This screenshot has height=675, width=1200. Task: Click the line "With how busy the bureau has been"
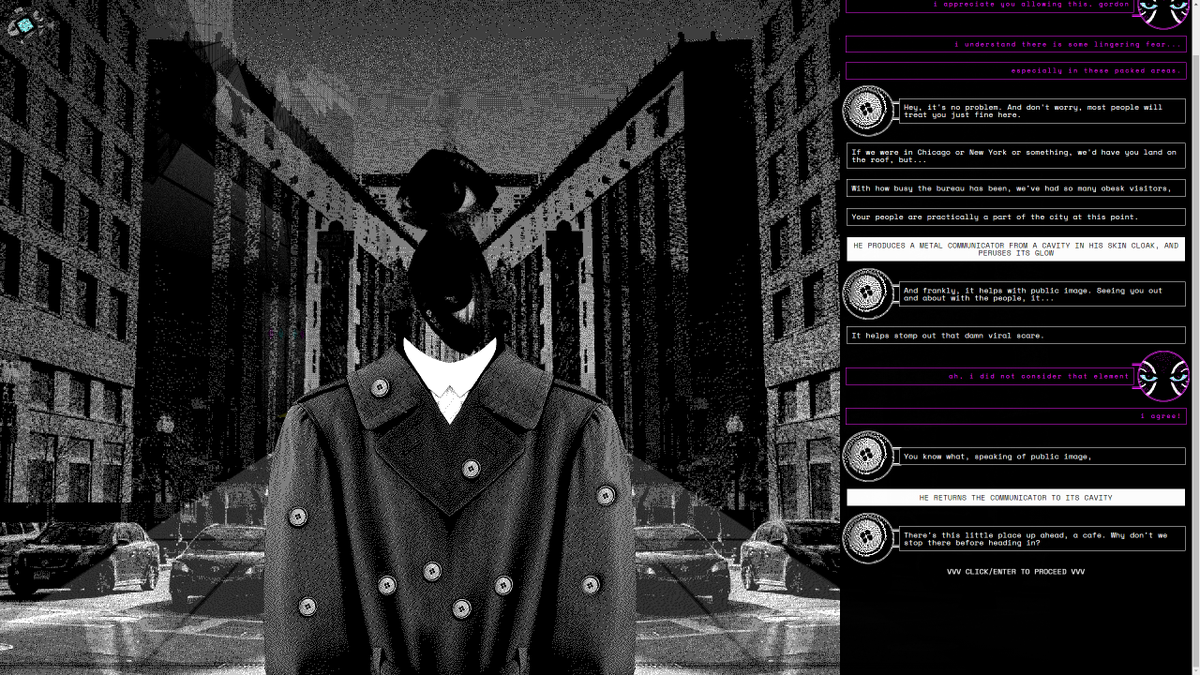coord(1015,188)
